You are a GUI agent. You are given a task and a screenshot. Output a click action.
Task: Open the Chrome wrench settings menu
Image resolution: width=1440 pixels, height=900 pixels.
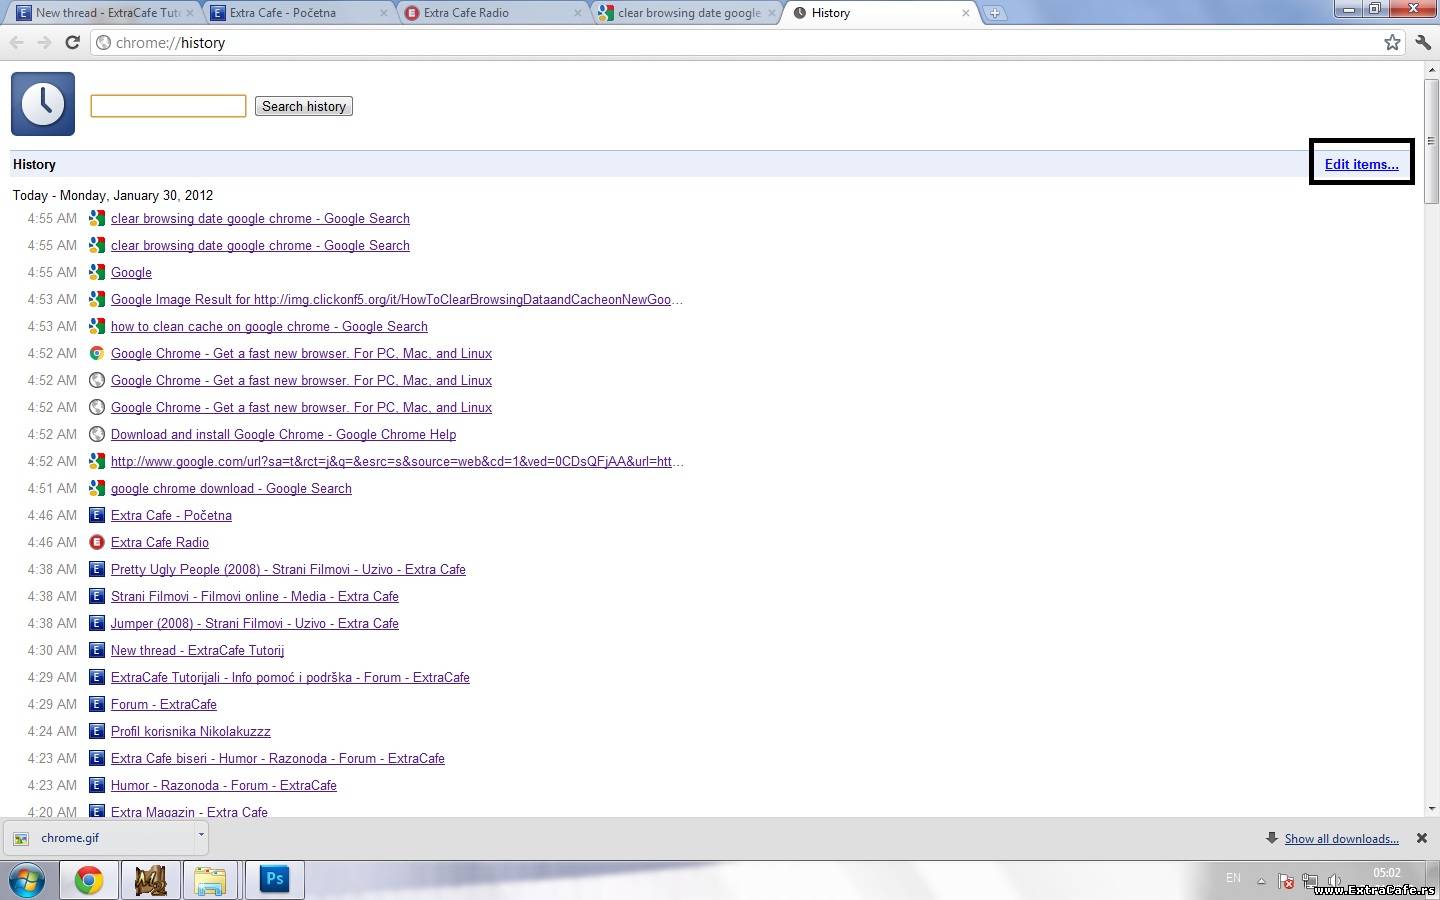(1423, 42)
